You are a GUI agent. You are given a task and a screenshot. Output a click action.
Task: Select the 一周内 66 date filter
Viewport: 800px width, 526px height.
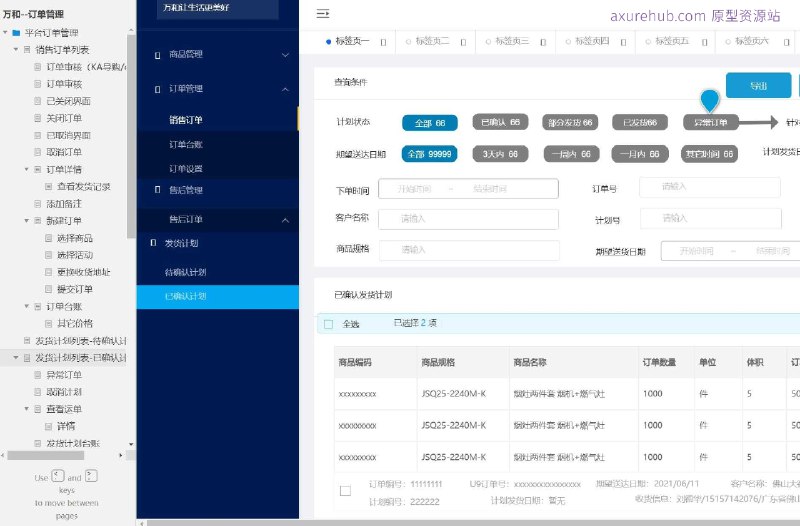click(571, 154)
